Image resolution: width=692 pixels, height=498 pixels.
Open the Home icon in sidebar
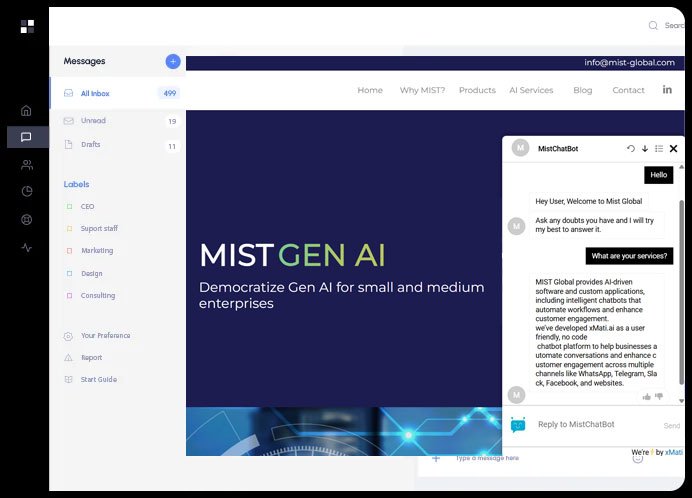click(26, 110)
